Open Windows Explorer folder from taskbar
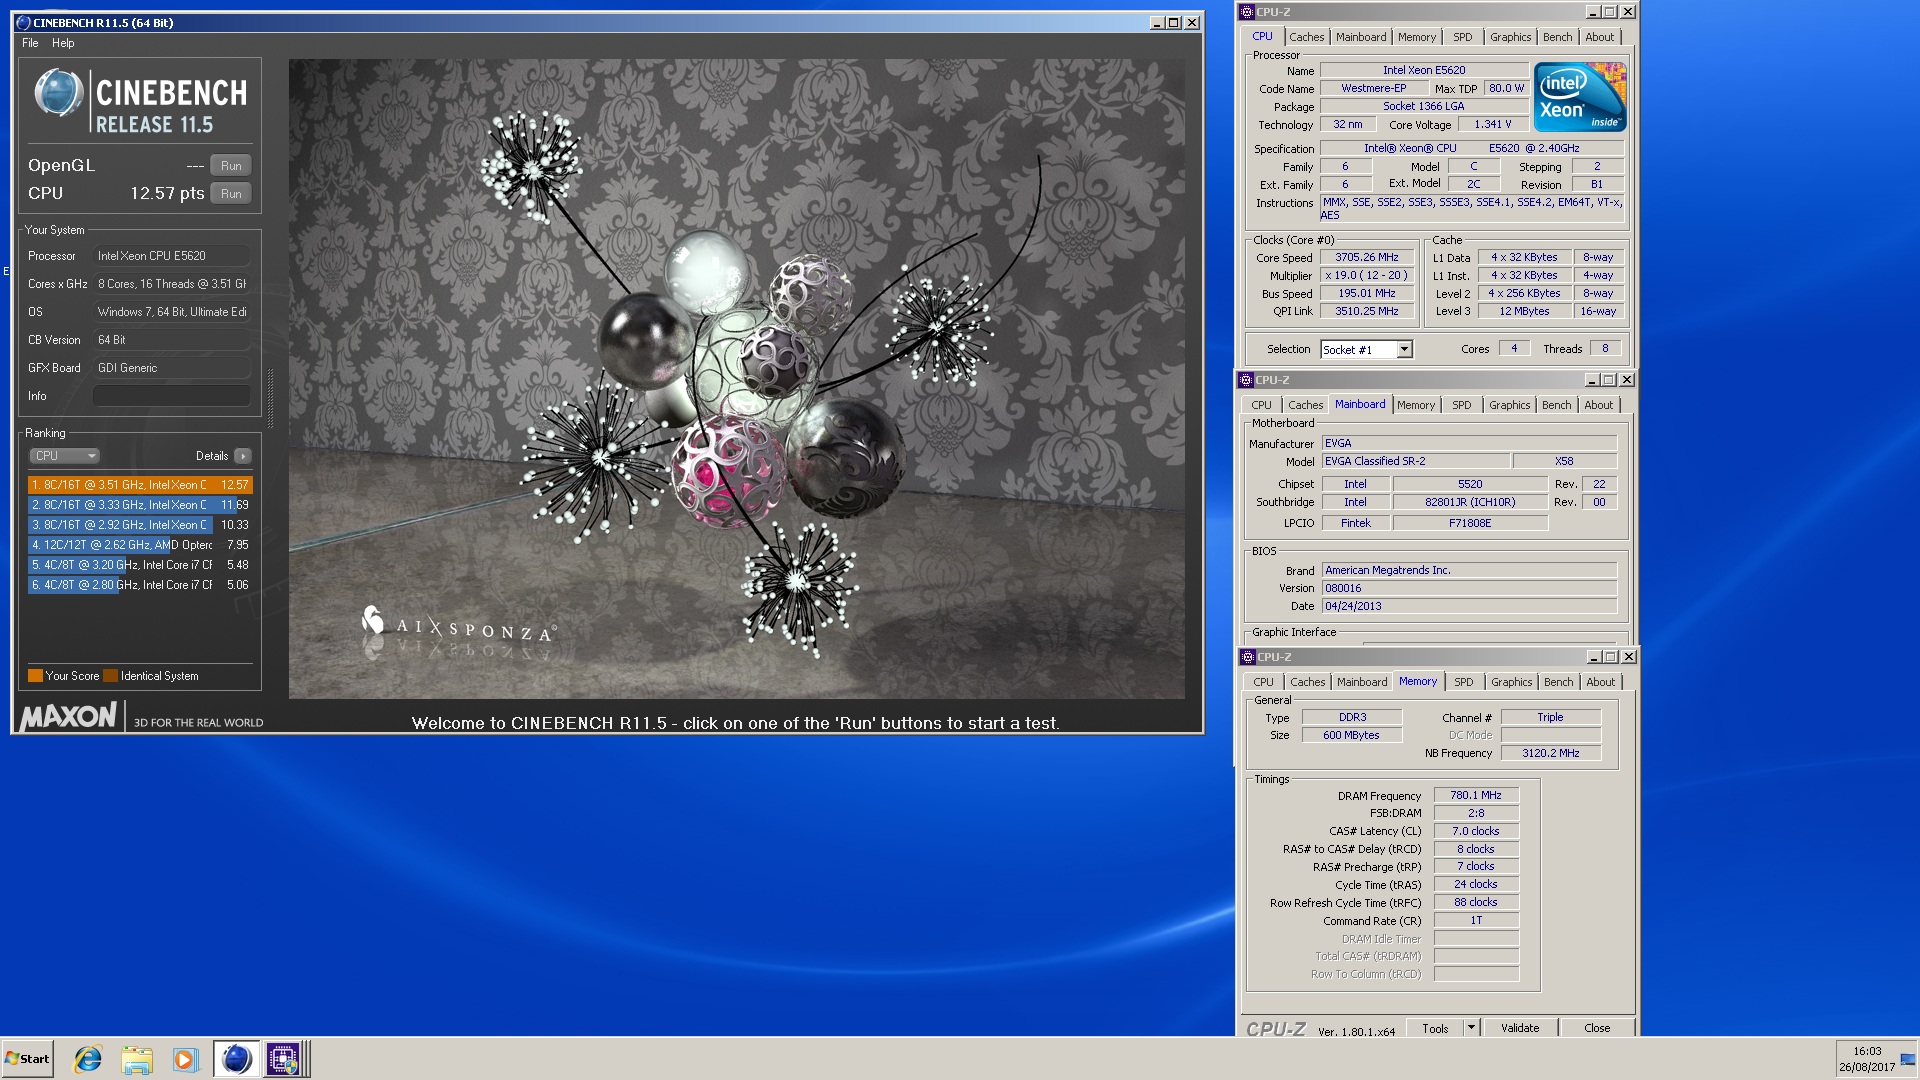The width and height of the screenshot is (1920, 1080). (137, 1059)
